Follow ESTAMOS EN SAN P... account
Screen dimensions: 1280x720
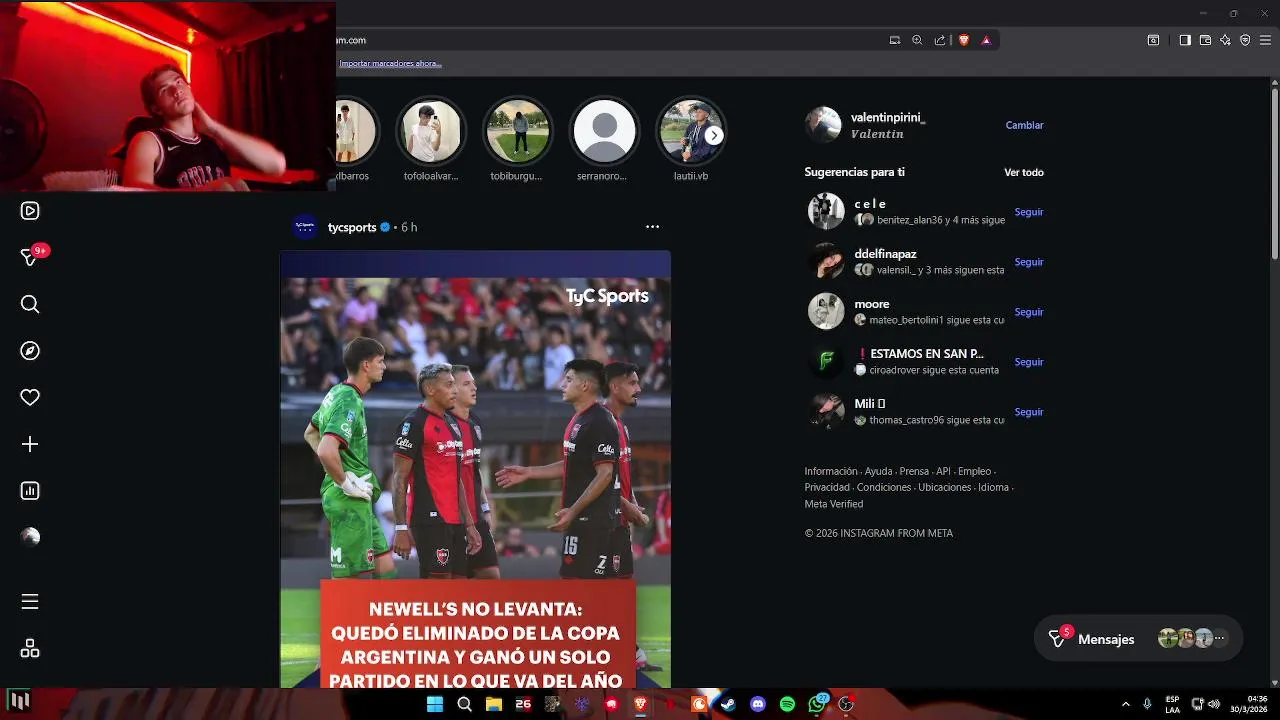point(1029,362)
